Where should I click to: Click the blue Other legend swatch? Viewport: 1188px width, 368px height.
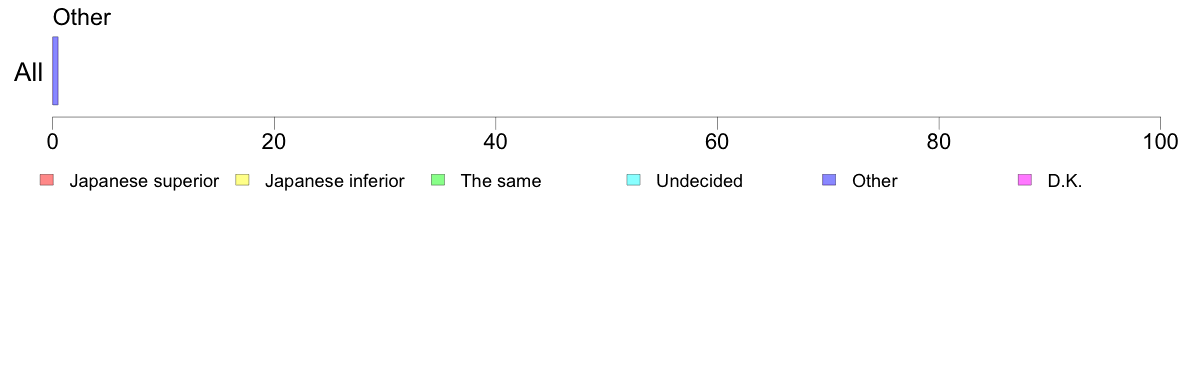[830, 180]
